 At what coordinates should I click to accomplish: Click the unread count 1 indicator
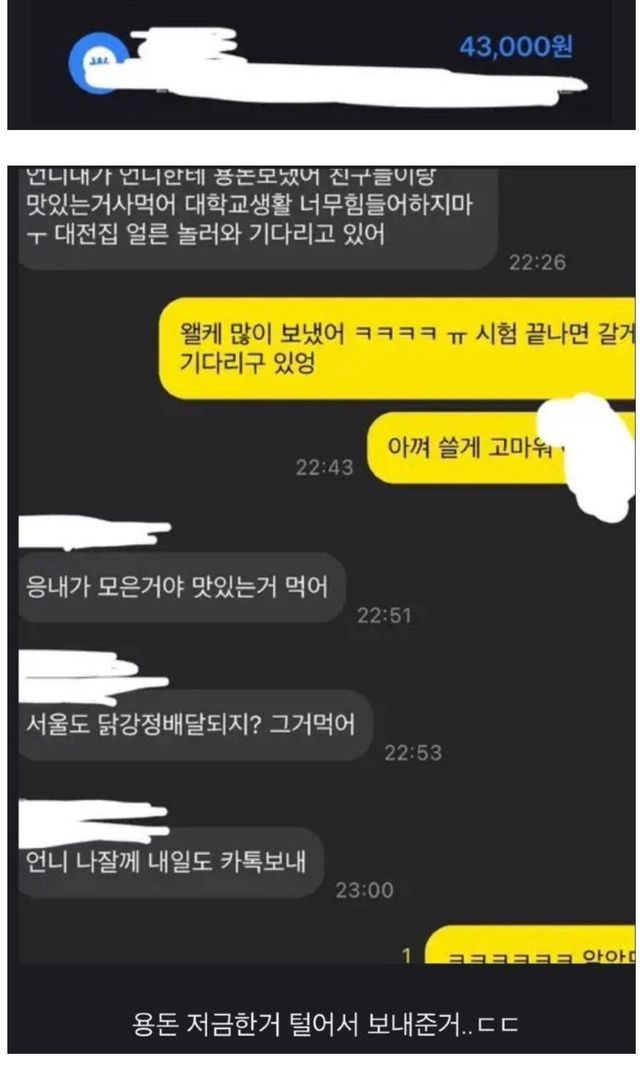coord(407,955)
